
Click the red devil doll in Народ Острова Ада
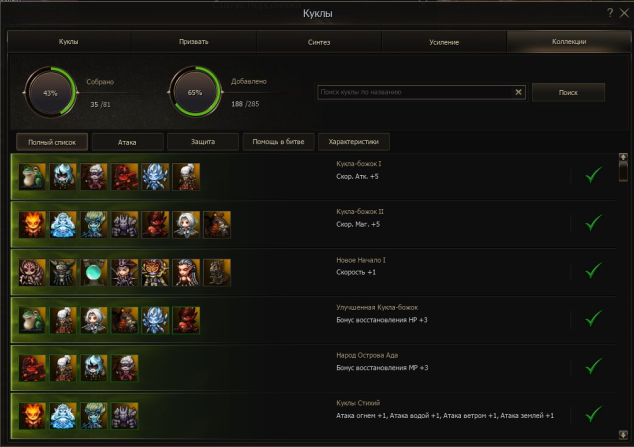coord(32,368)
